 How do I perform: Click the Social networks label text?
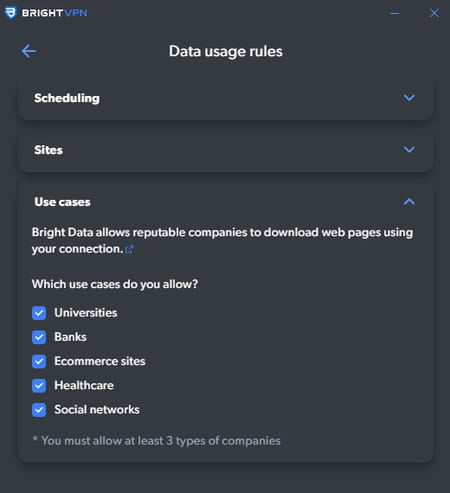[x=97, y=410]
